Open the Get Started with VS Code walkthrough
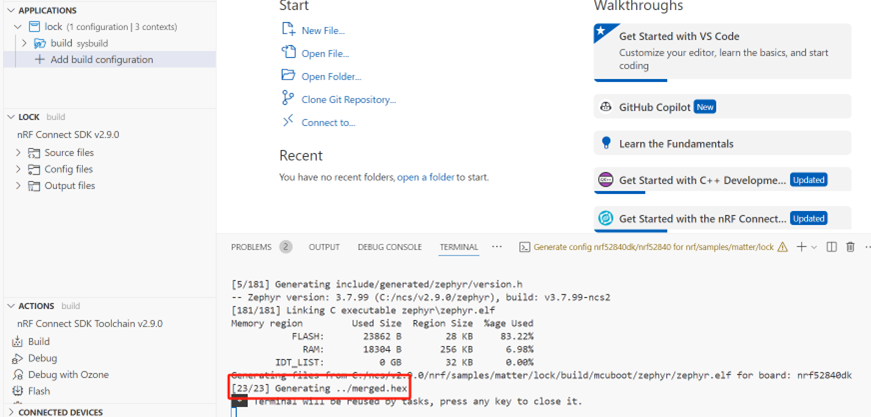The height and width of the screenshot is (417, 871). click(x=722, y=52)
